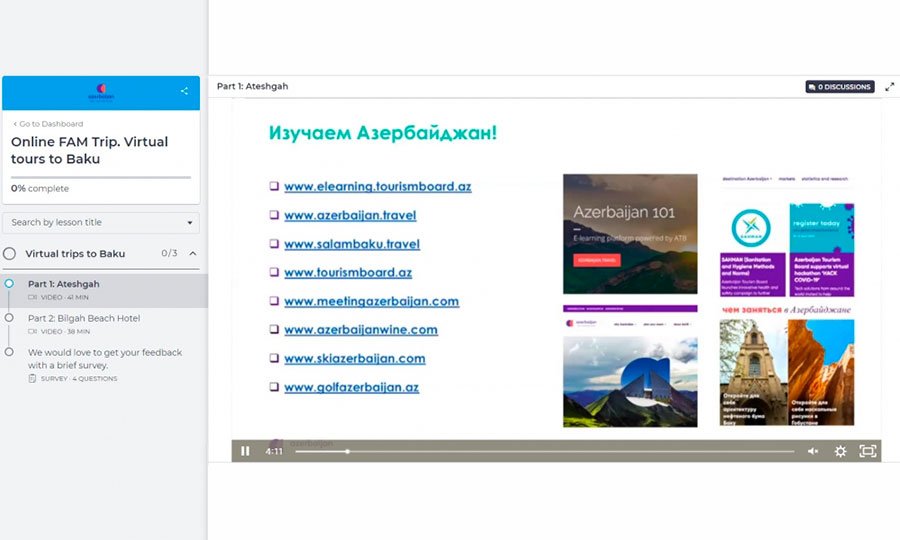Open www.azerbaijanwine.com link
The height and width of the screenshot is (540, 900).
tap(361, 330)
